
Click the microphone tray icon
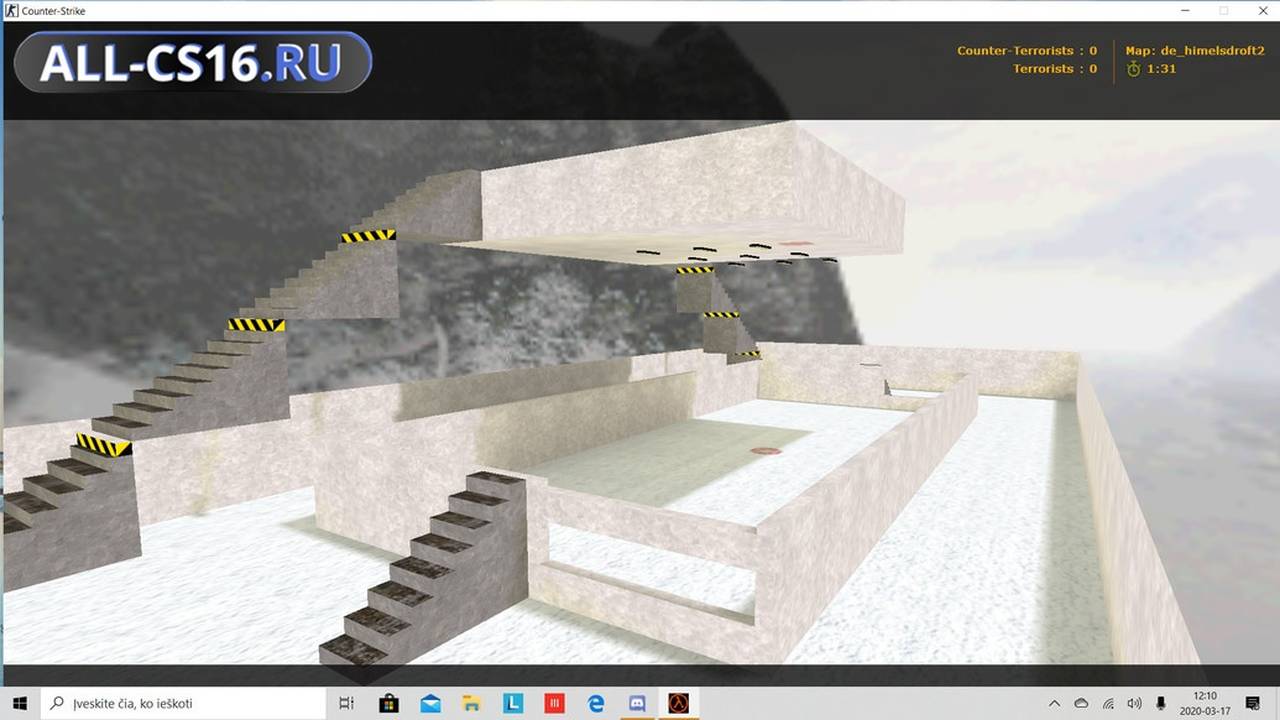click(x=1161, y=703)
